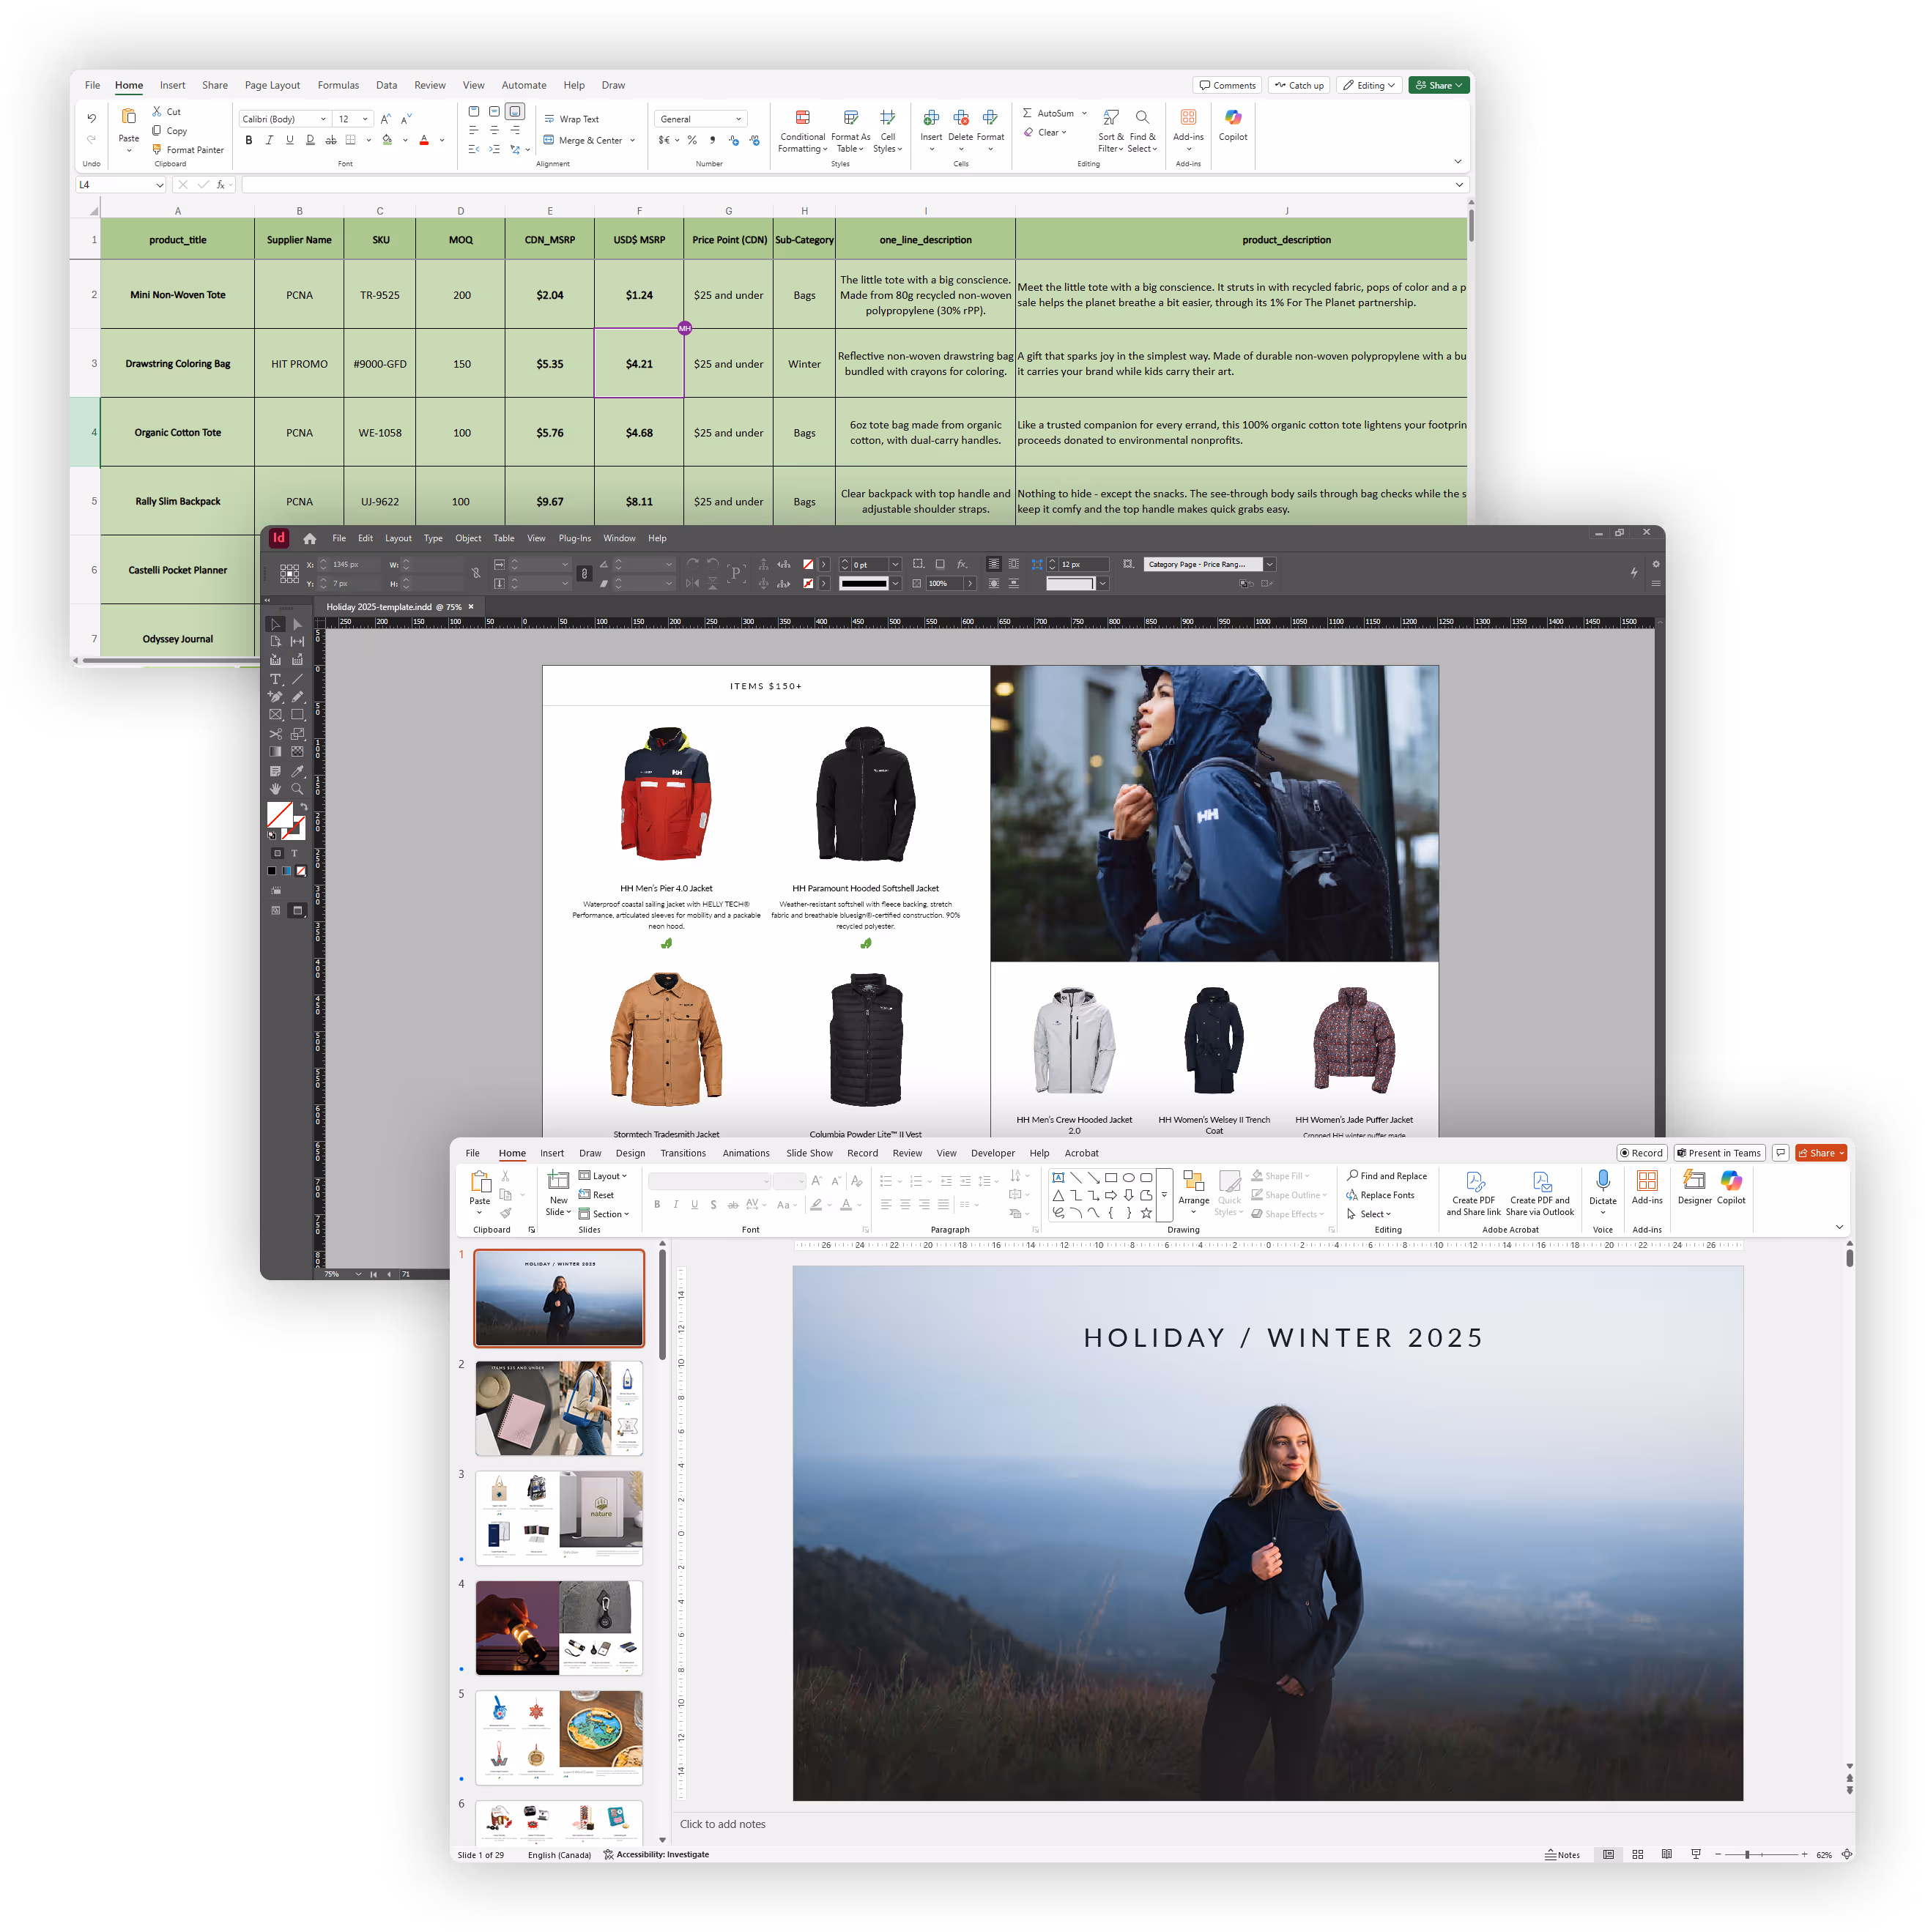Screen dimensions: 1925x1932
Task: Pick the Eyedropper tool in InDesign
Action: [x=297, y=771]
